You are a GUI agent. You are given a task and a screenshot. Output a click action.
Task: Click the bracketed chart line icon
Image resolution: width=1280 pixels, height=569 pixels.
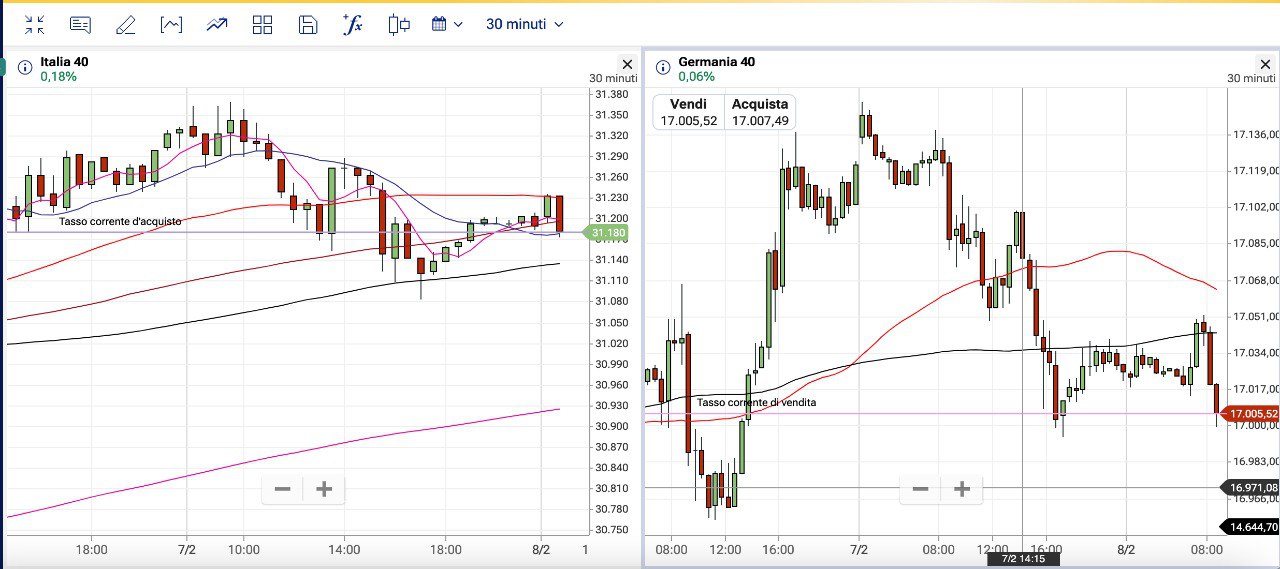pyautogui.click(x=171, y=24)
